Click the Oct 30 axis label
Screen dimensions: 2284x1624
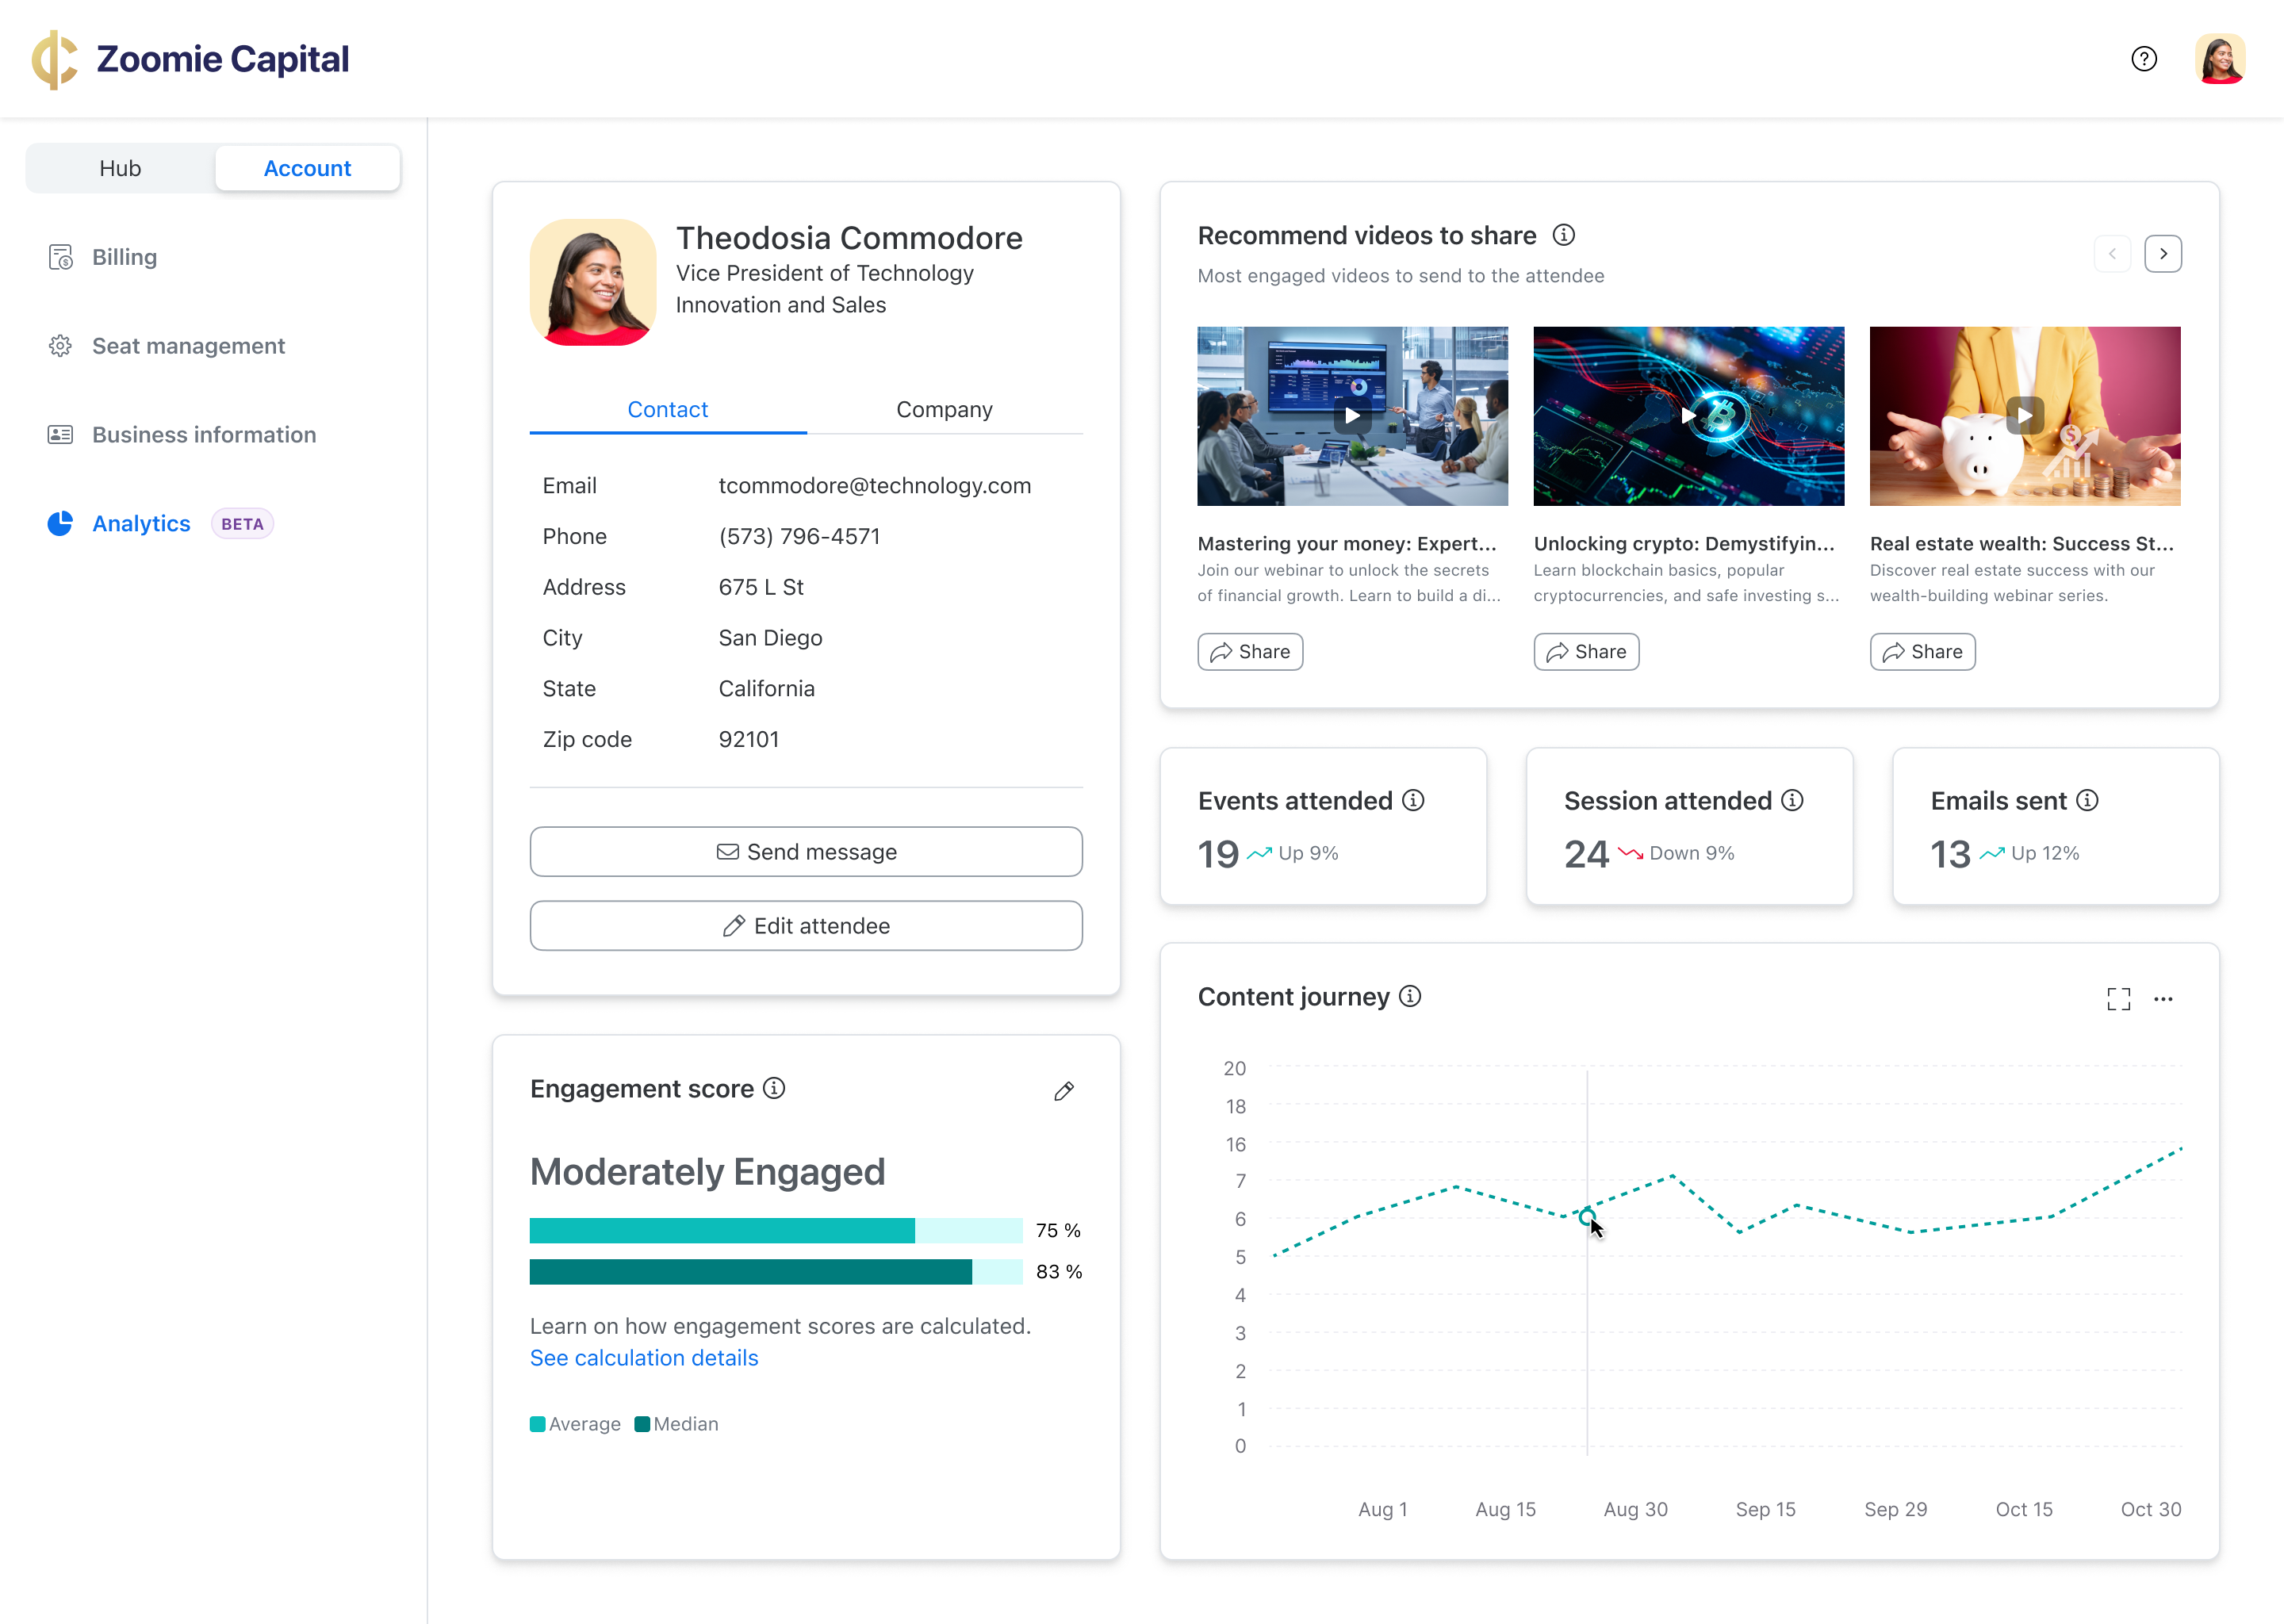(2151, 1509)
